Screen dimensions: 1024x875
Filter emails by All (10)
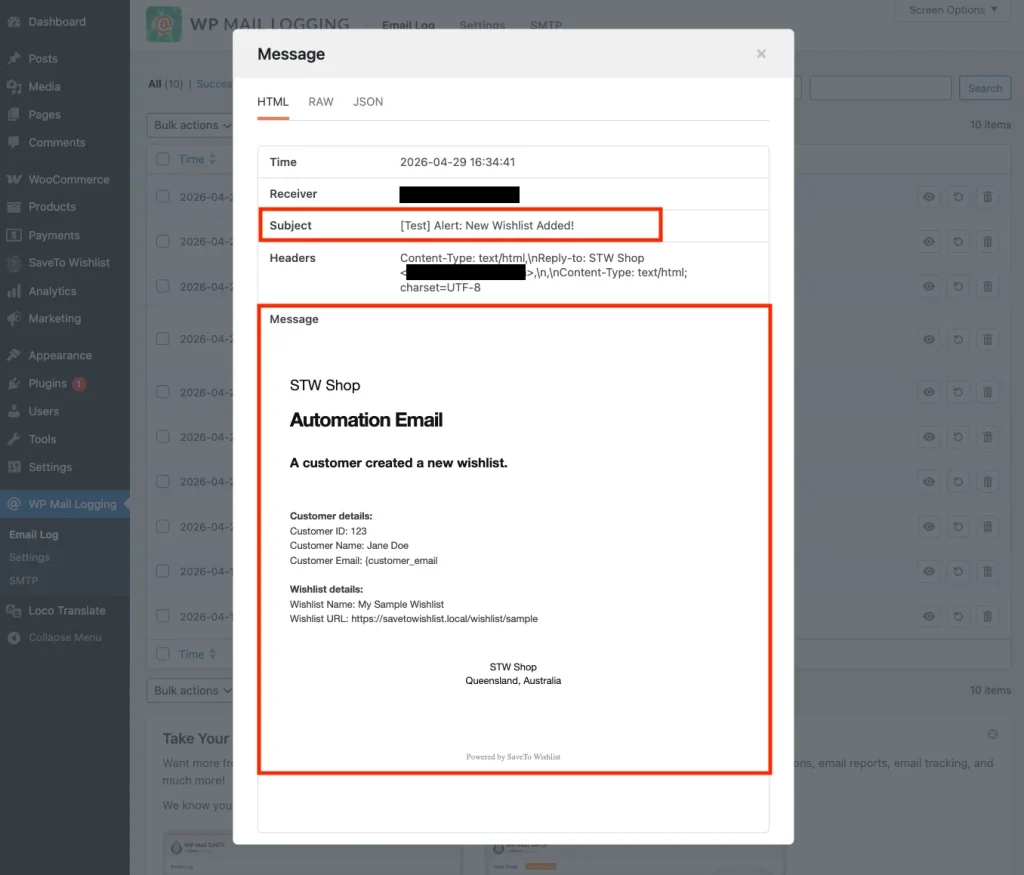[x=165, y=84]
